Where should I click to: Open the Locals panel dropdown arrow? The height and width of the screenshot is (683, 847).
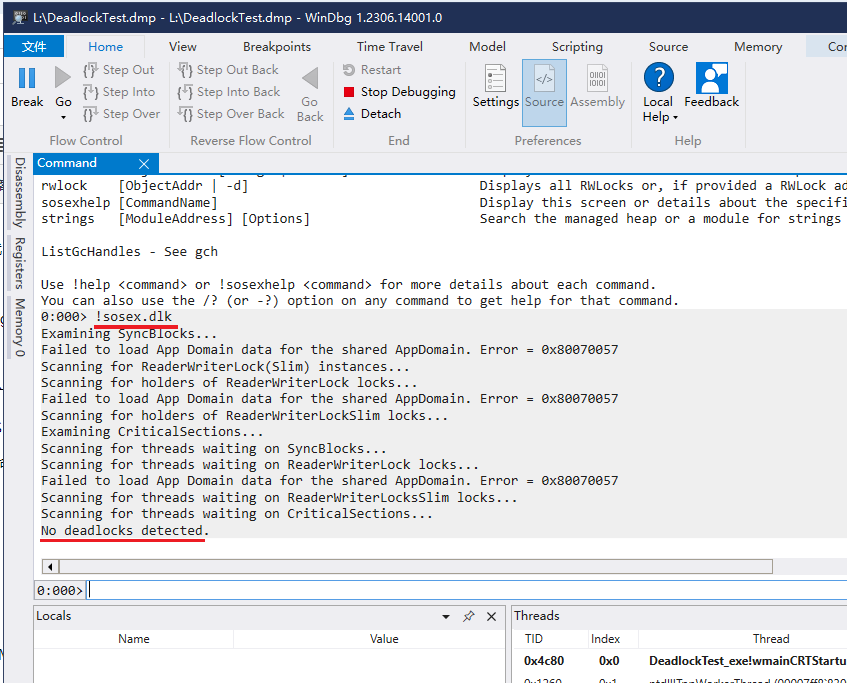coord(447,616)
